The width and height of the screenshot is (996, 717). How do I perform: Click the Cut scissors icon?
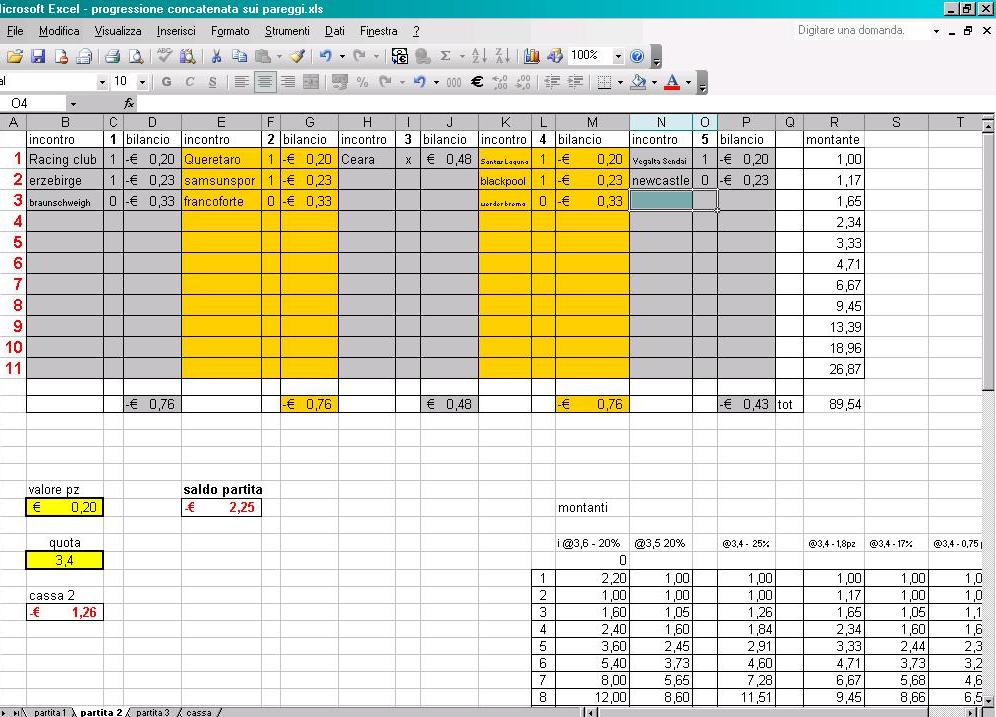(216, 57)
